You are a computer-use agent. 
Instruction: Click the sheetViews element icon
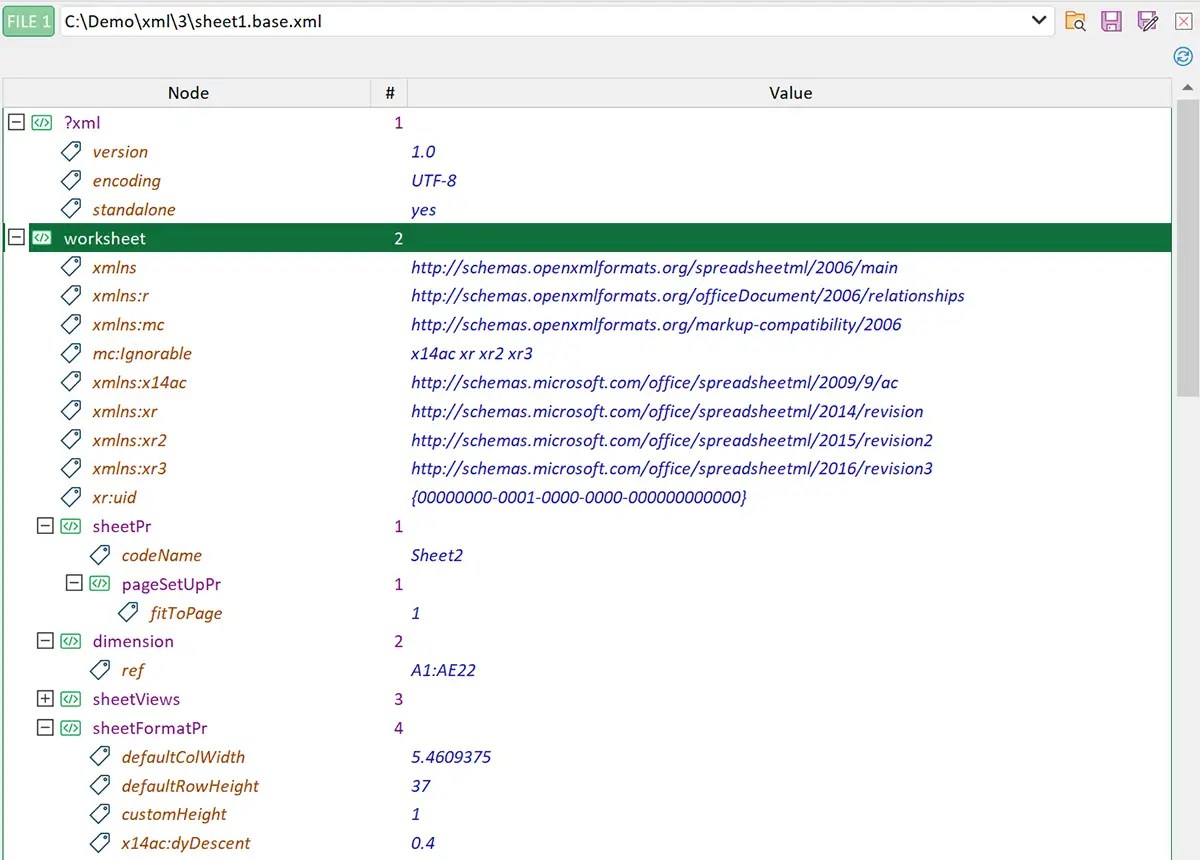pos(70,699)
